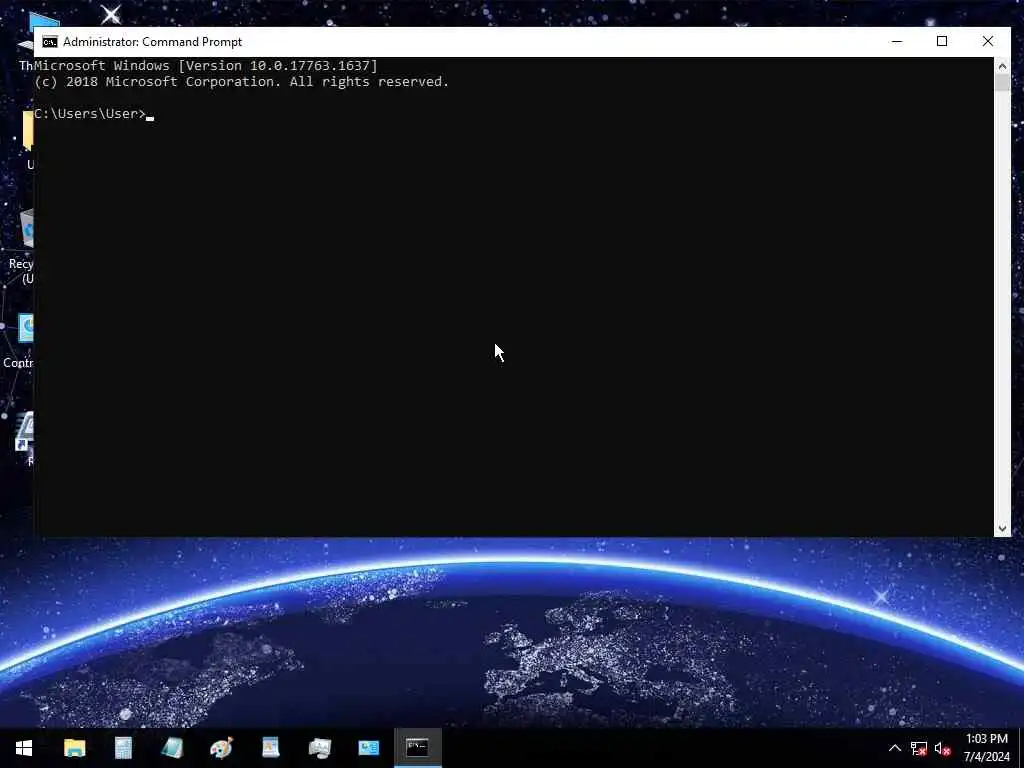Open the network status tray icon

pyautogui.click(x=918, y=748)
